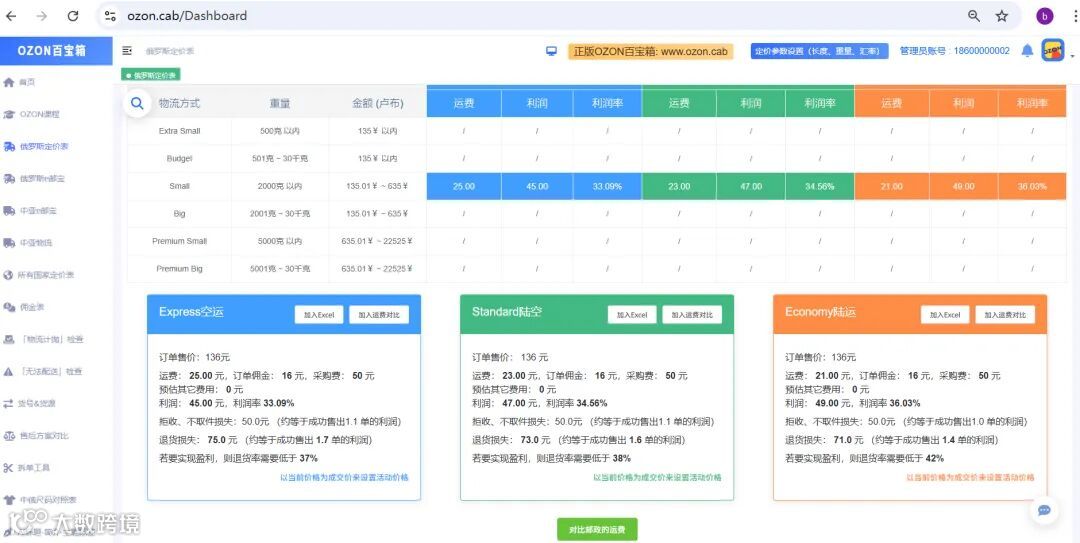Select the 俄罗斯定价表 green tab
This screenshot has width=1080, height=543.
tap(151, 75)
